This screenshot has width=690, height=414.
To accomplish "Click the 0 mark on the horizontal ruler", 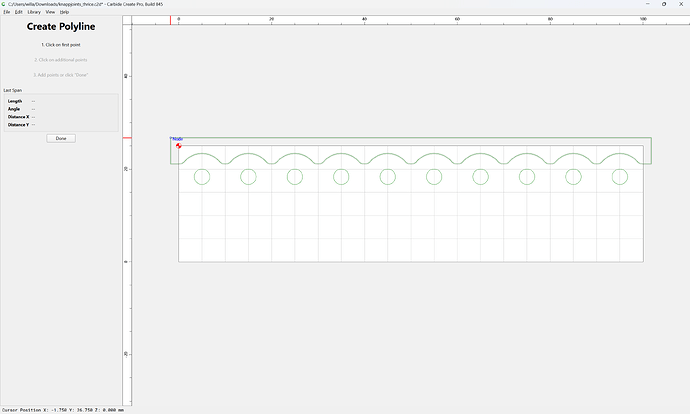I will pos(179,19).
